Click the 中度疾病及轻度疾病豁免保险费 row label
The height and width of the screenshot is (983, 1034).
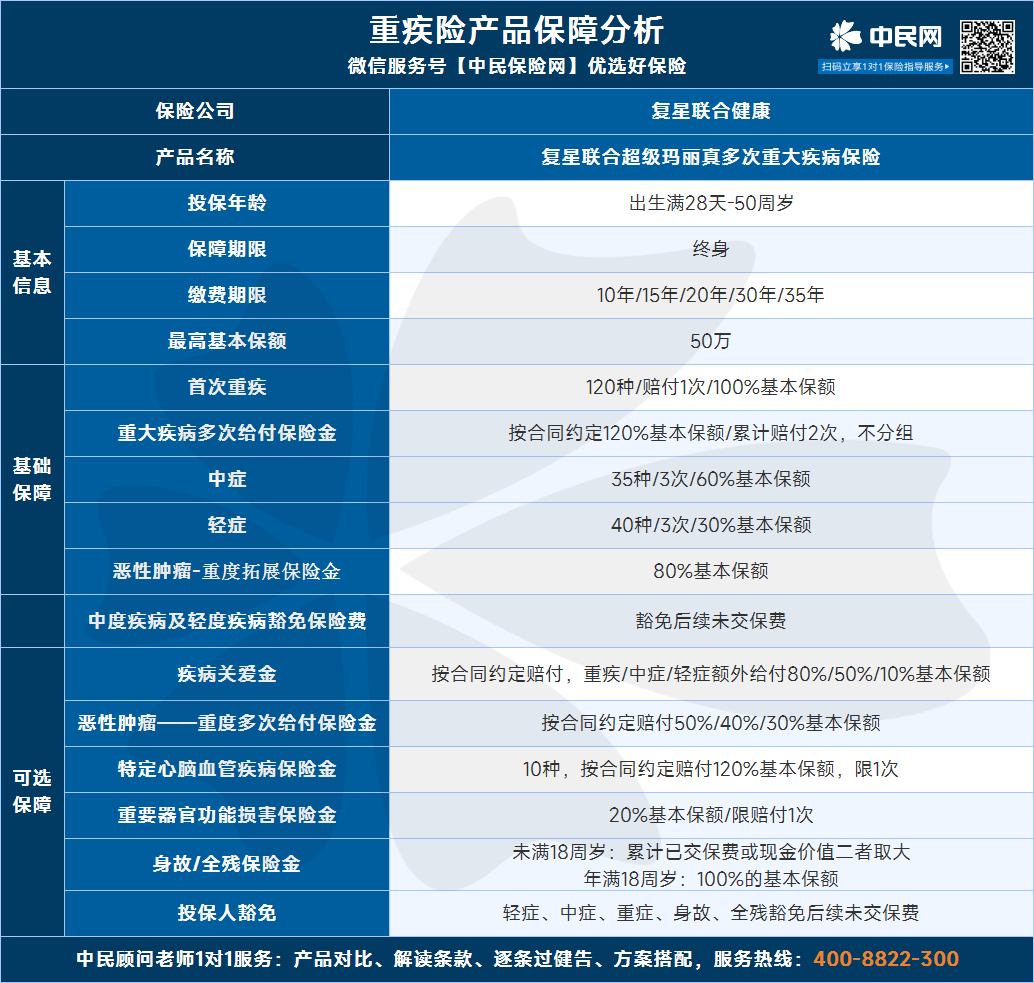click(227, 621)
